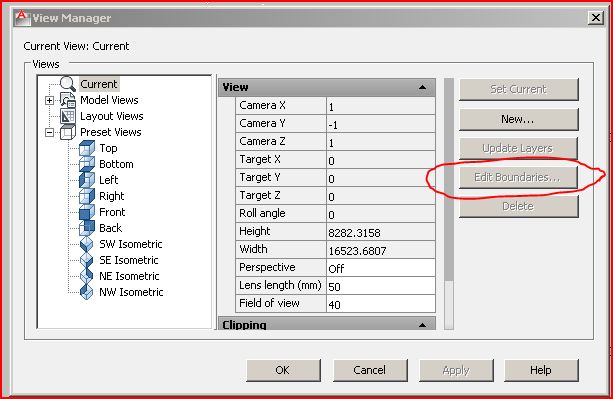Click the Update Layers button
This screenshot has width=613, height=399.
point(518,149)
